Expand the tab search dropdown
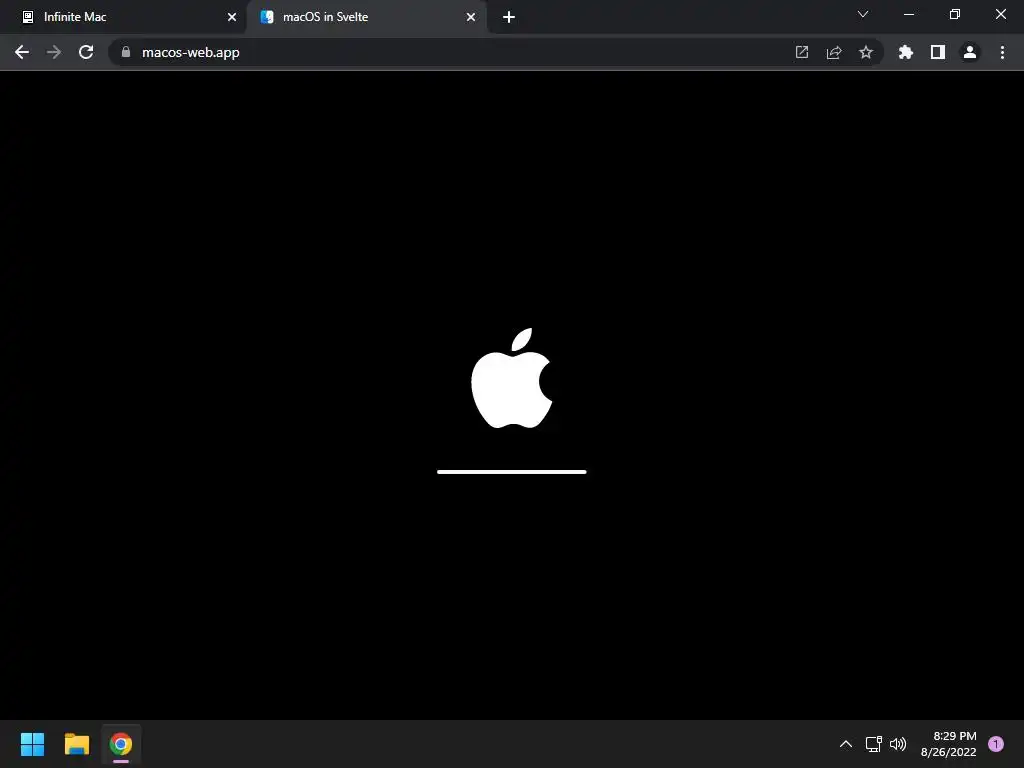The image size is (1024, 768). [x=863, y=14]
